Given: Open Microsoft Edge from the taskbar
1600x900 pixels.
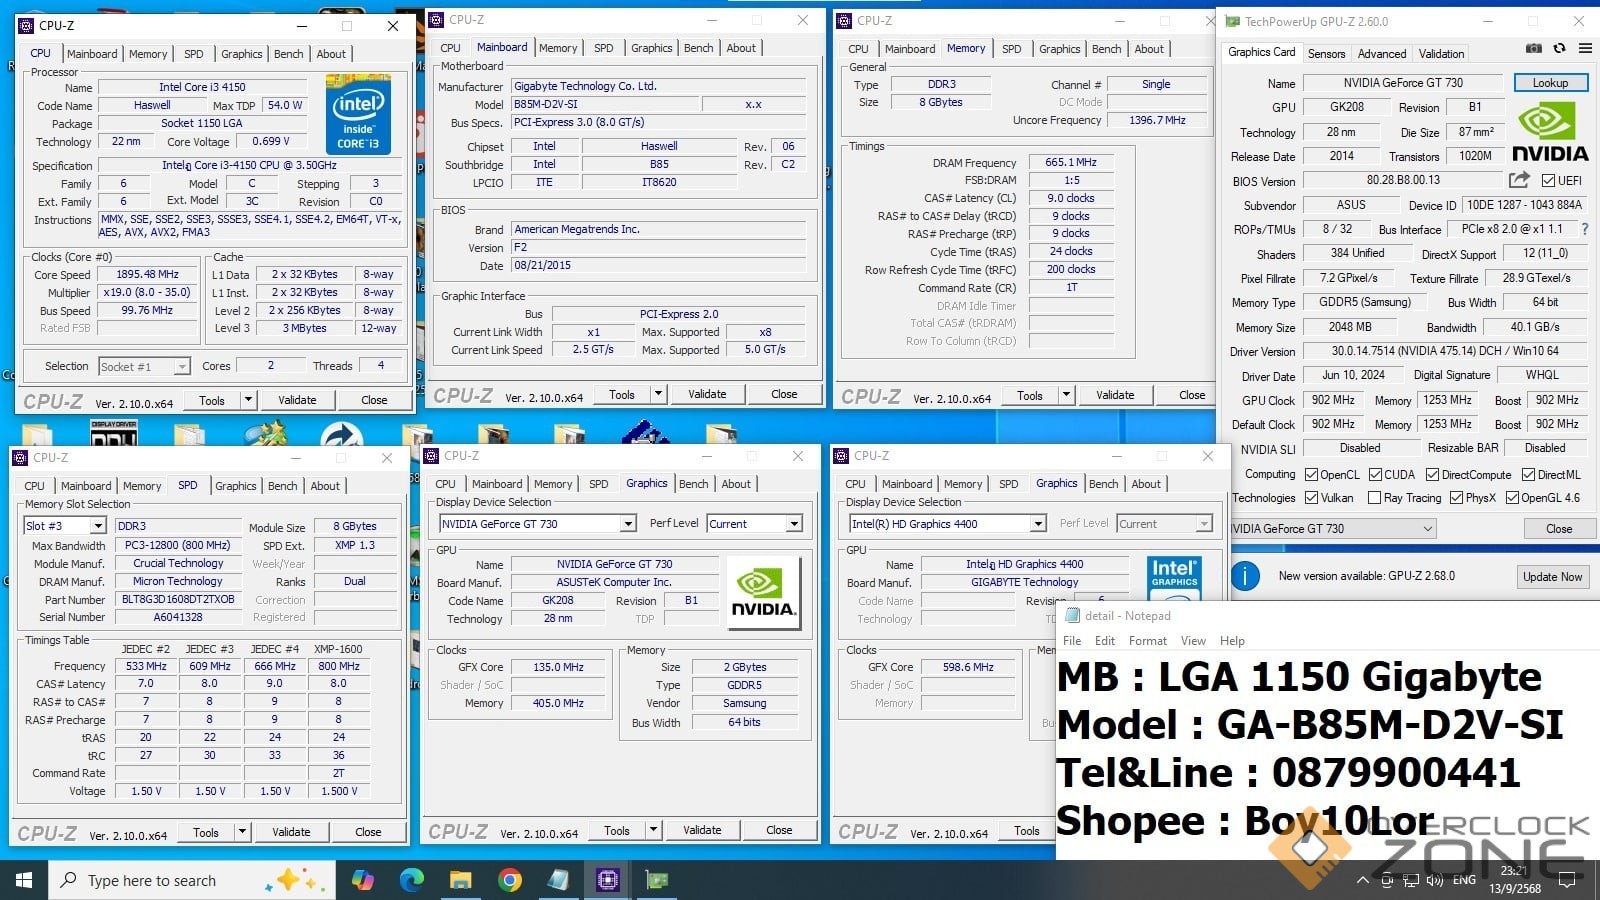Looking at the screenshot, I should point(412,880).
